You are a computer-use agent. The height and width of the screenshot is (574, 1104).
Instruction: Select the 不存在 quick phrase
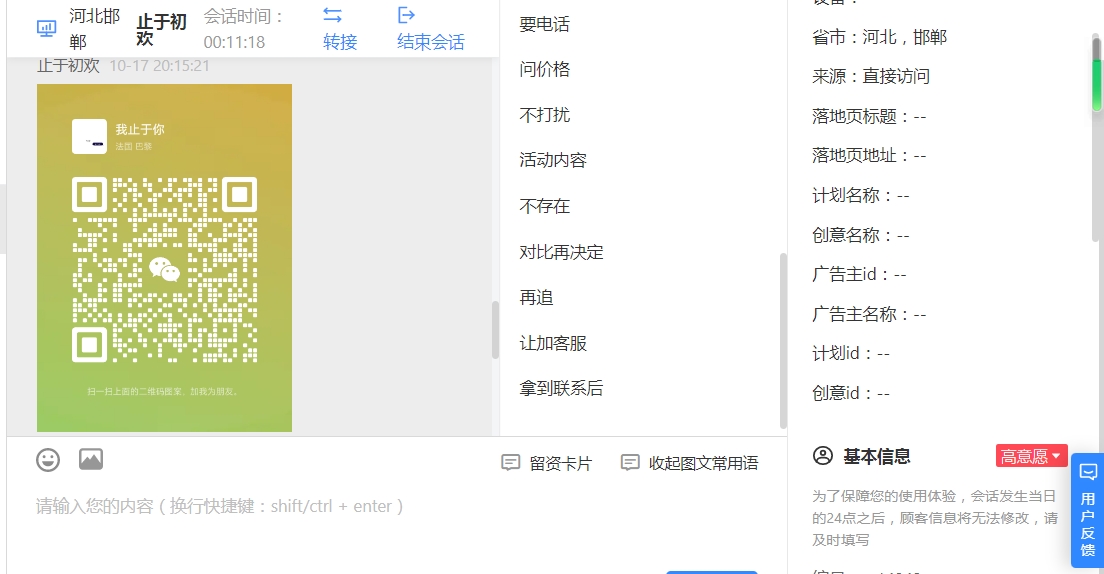click(544, 206)
